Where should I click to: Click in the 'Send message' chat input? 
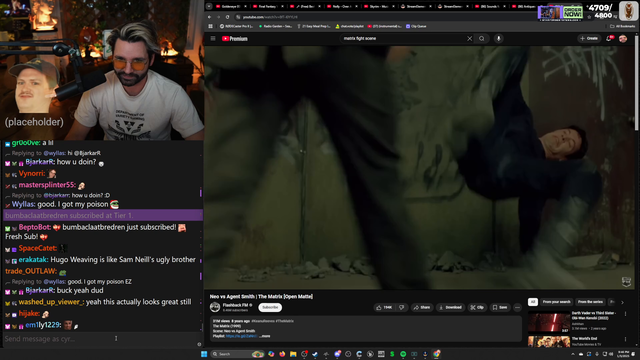(100, 339)
